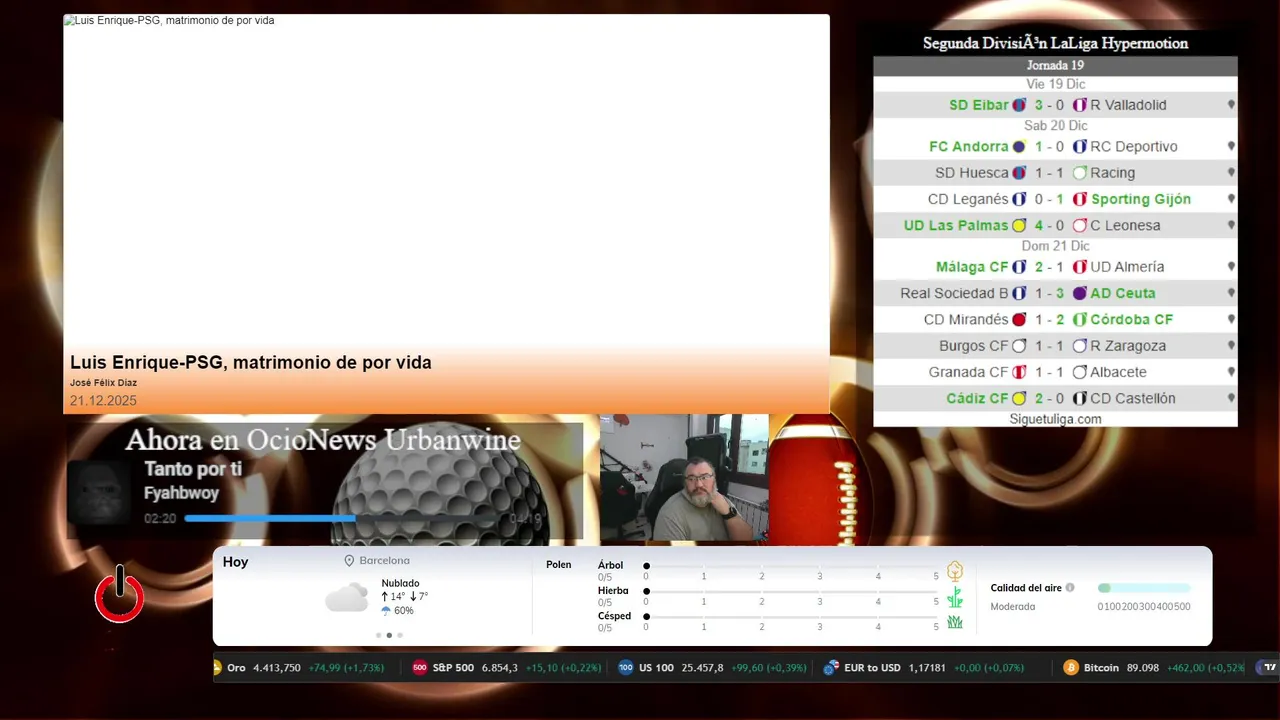Image resolution: width=1280 pixels, height=720 pixels.
Task: Click the UD Las Palmas yellow crest
Action: (x=1019, y=226)
